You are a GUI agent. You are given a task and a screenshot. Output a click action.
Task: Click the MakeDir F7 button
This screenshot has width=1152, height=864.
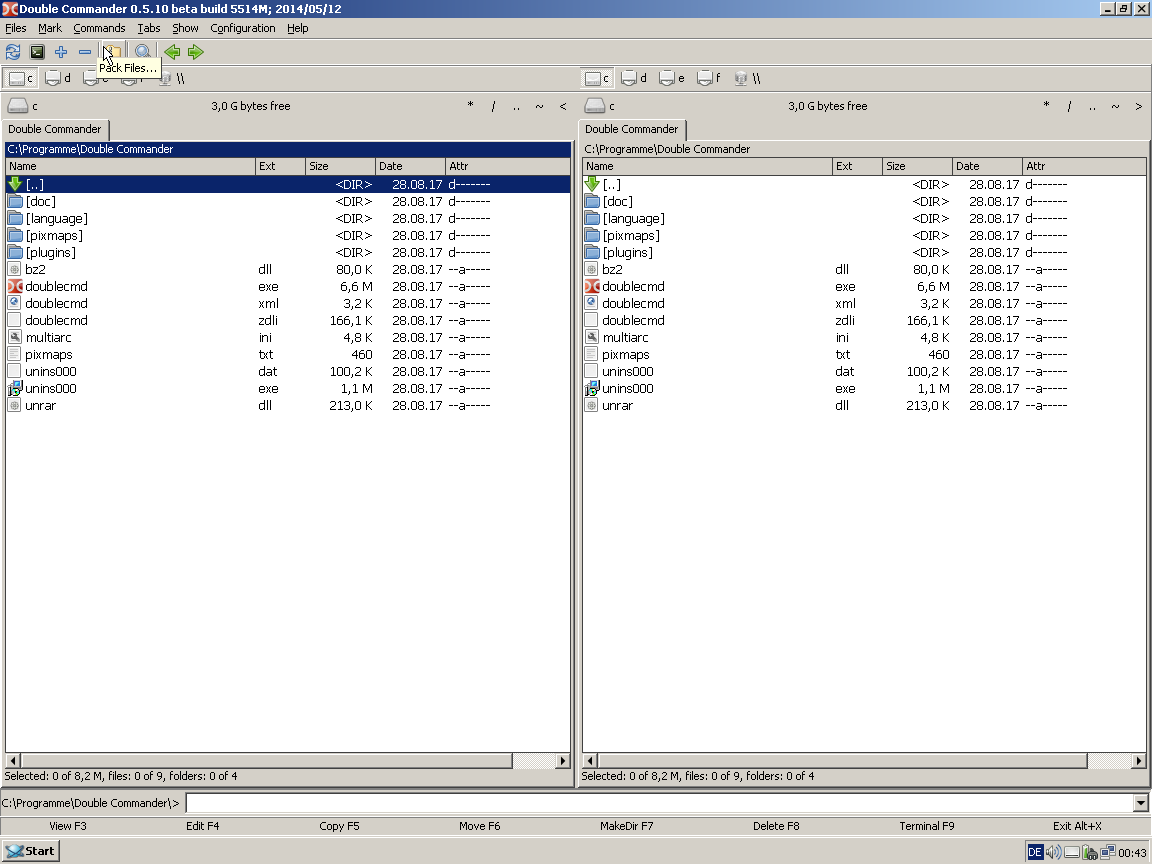[626, 826]
